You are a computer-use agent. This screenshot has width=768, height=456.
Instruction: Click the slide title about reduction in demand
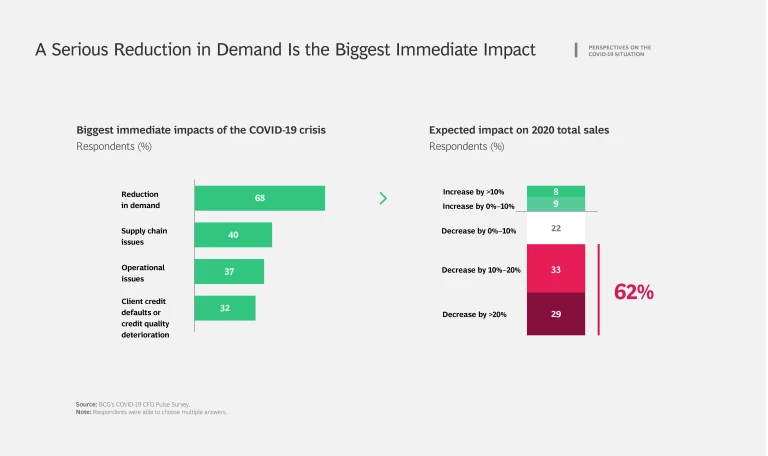(x=285, y=50)
